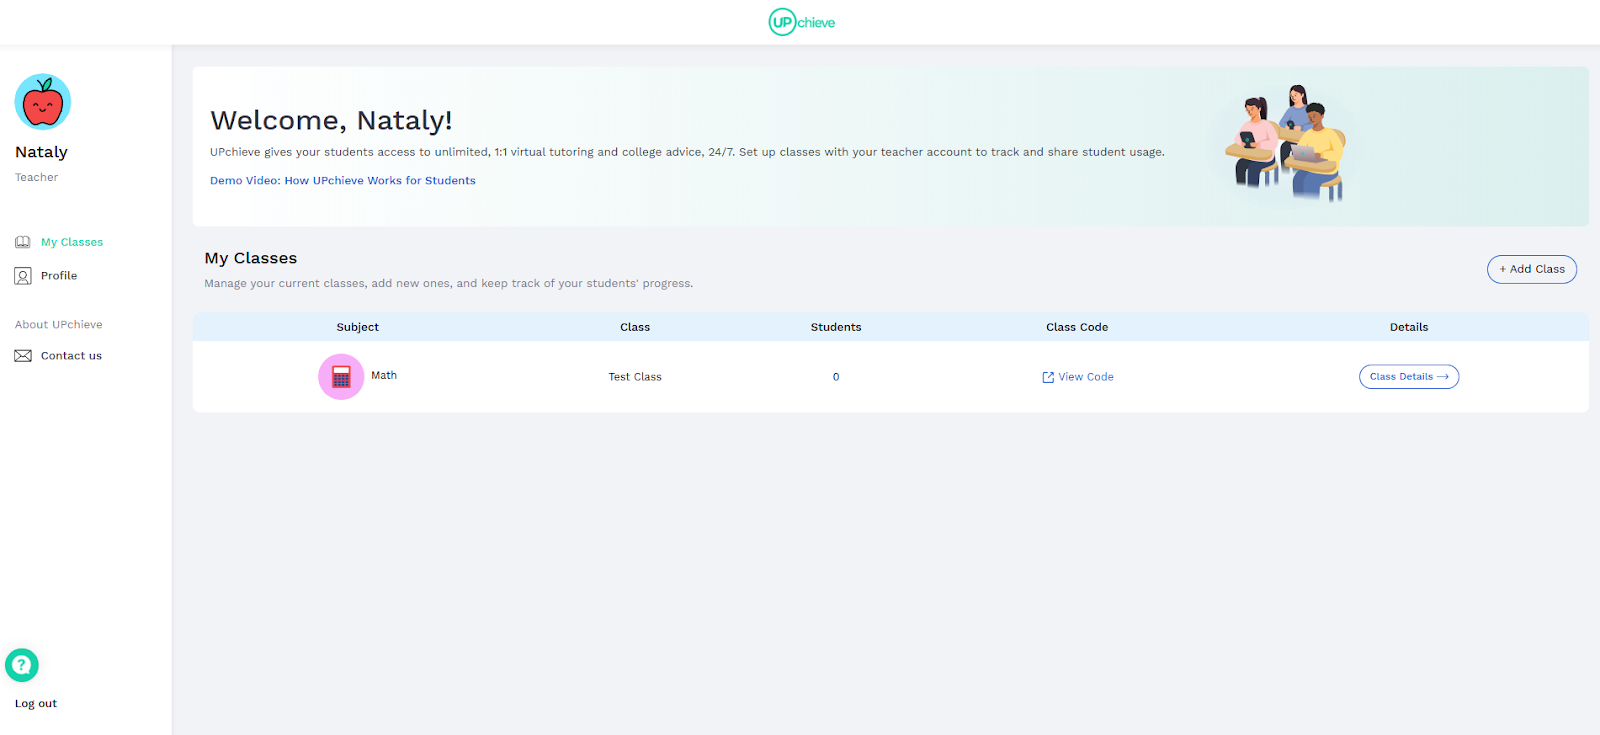Screen dimensions: 1600x735
Task: Click the Teacher role label
Action: click(36, 178)
